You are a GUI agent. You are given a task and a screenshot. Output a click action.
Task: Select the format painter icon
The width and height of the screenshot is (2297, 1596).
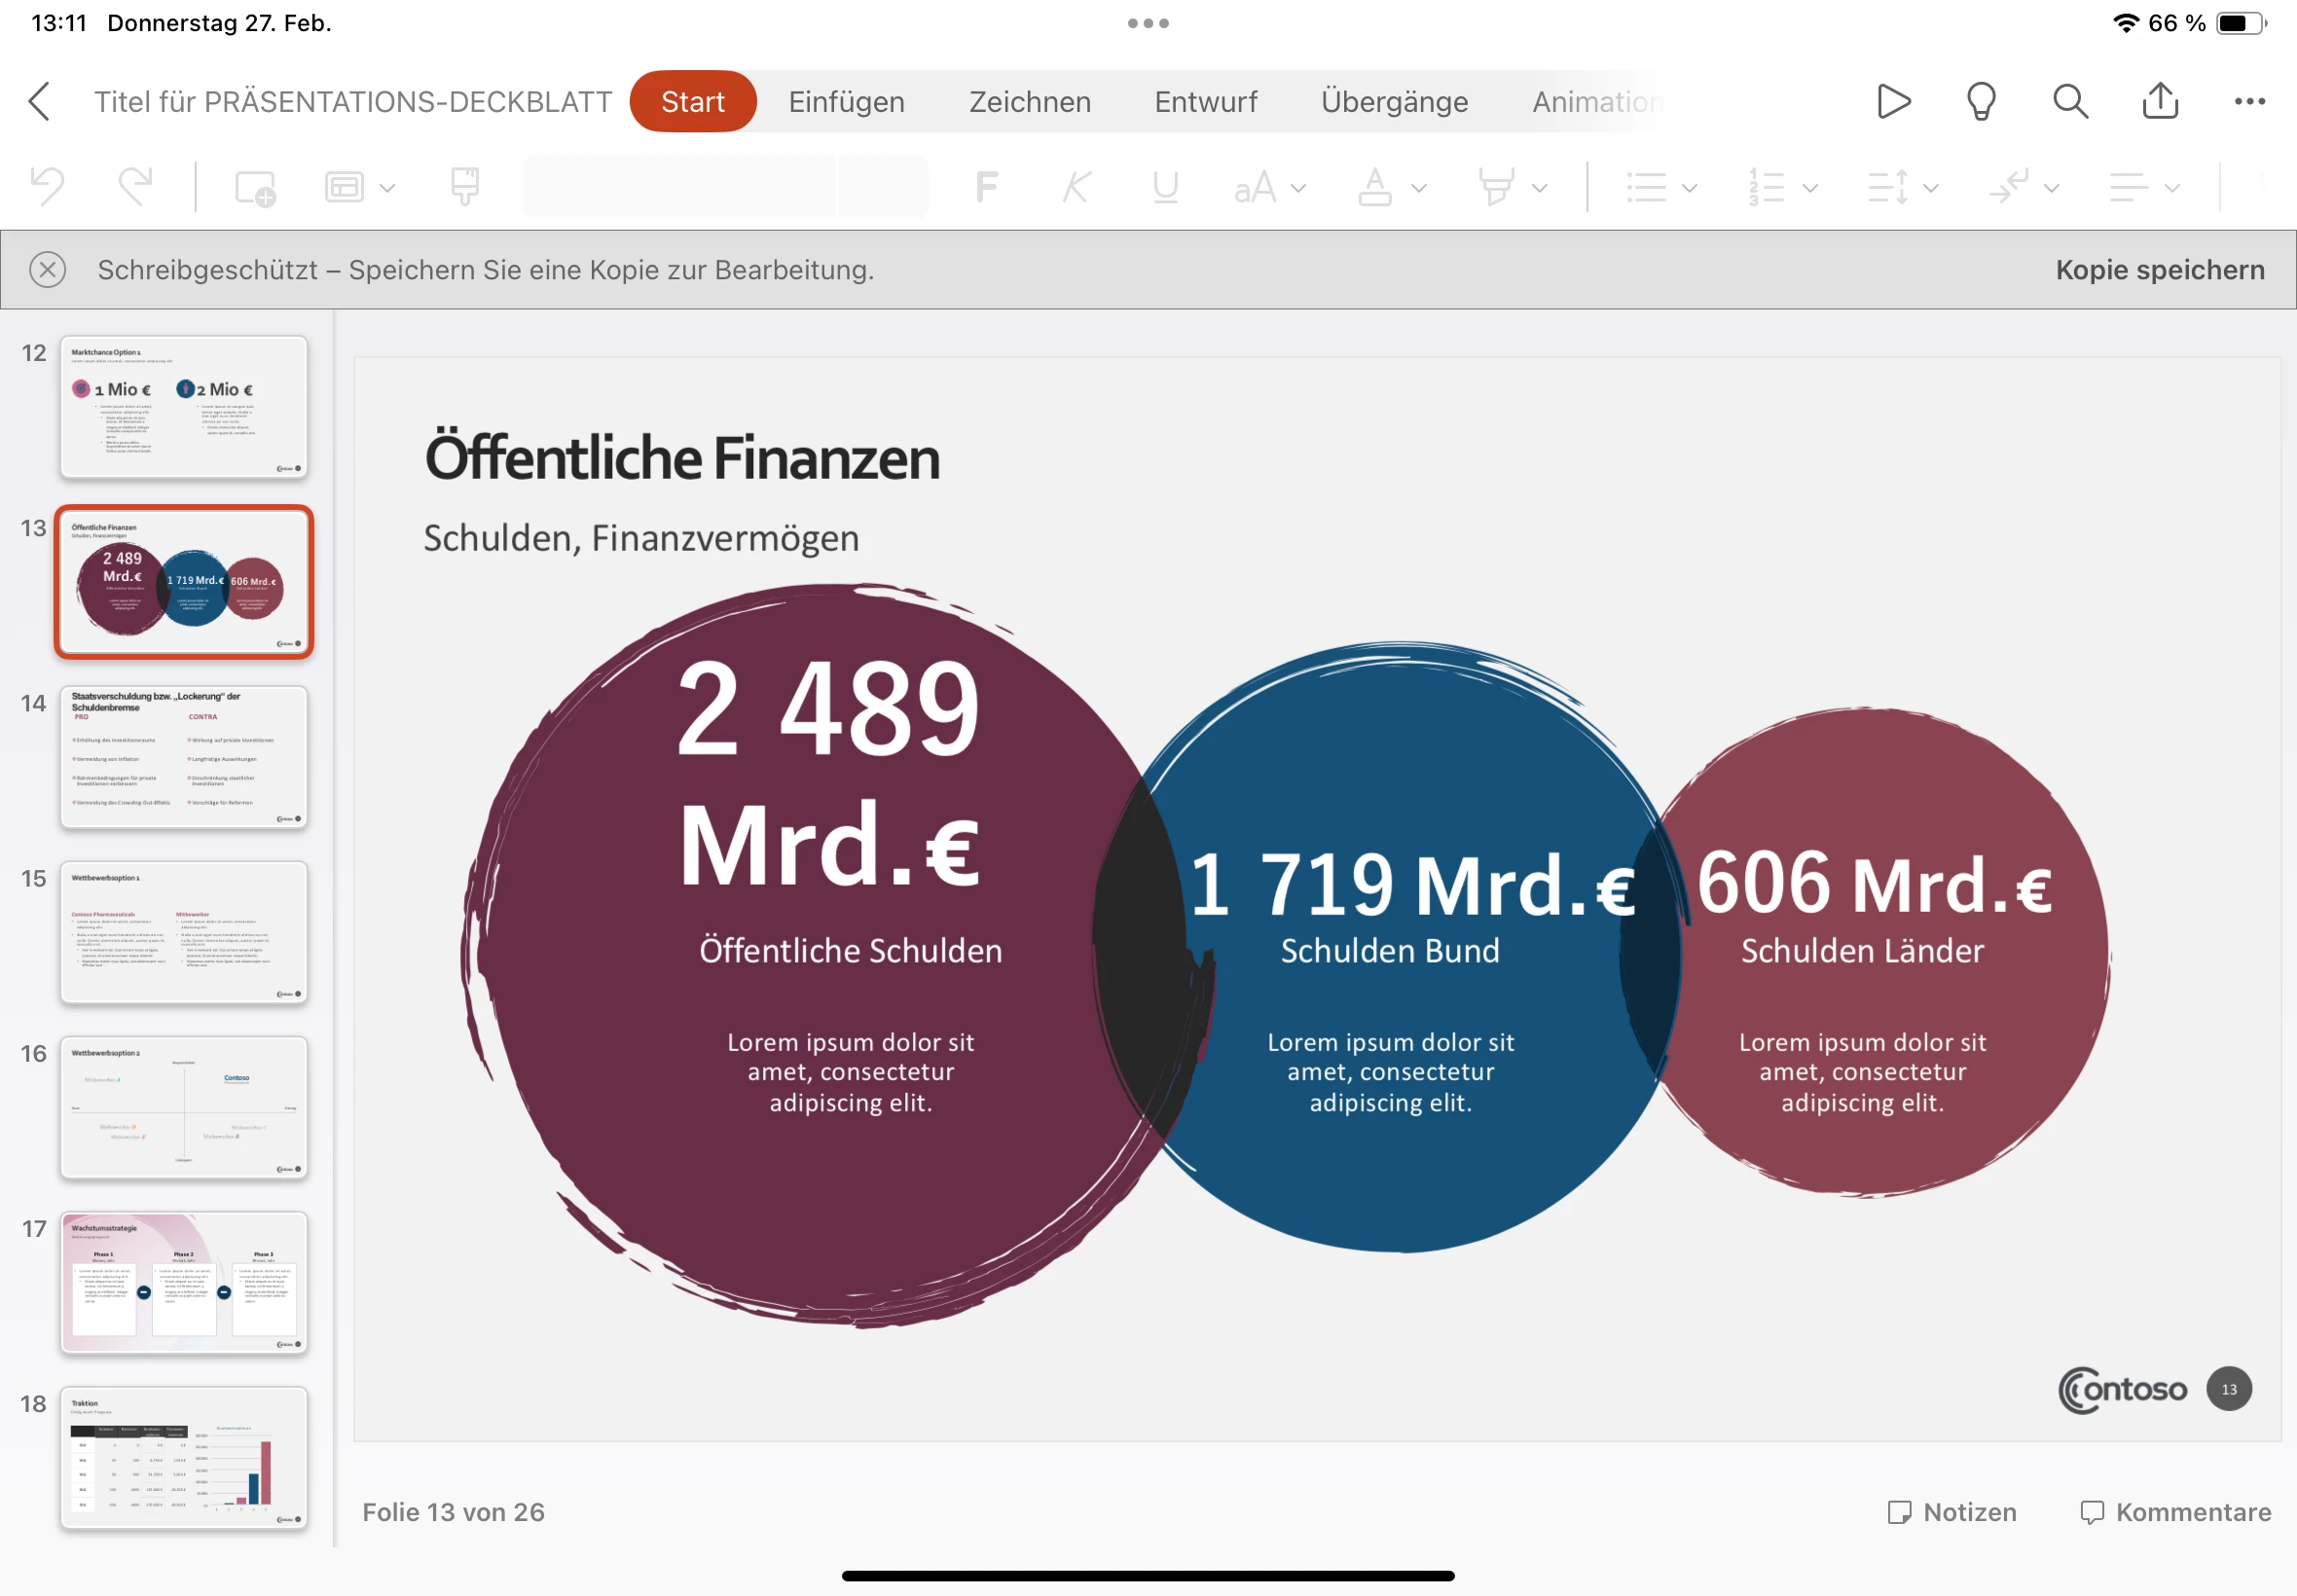(465, 187)
